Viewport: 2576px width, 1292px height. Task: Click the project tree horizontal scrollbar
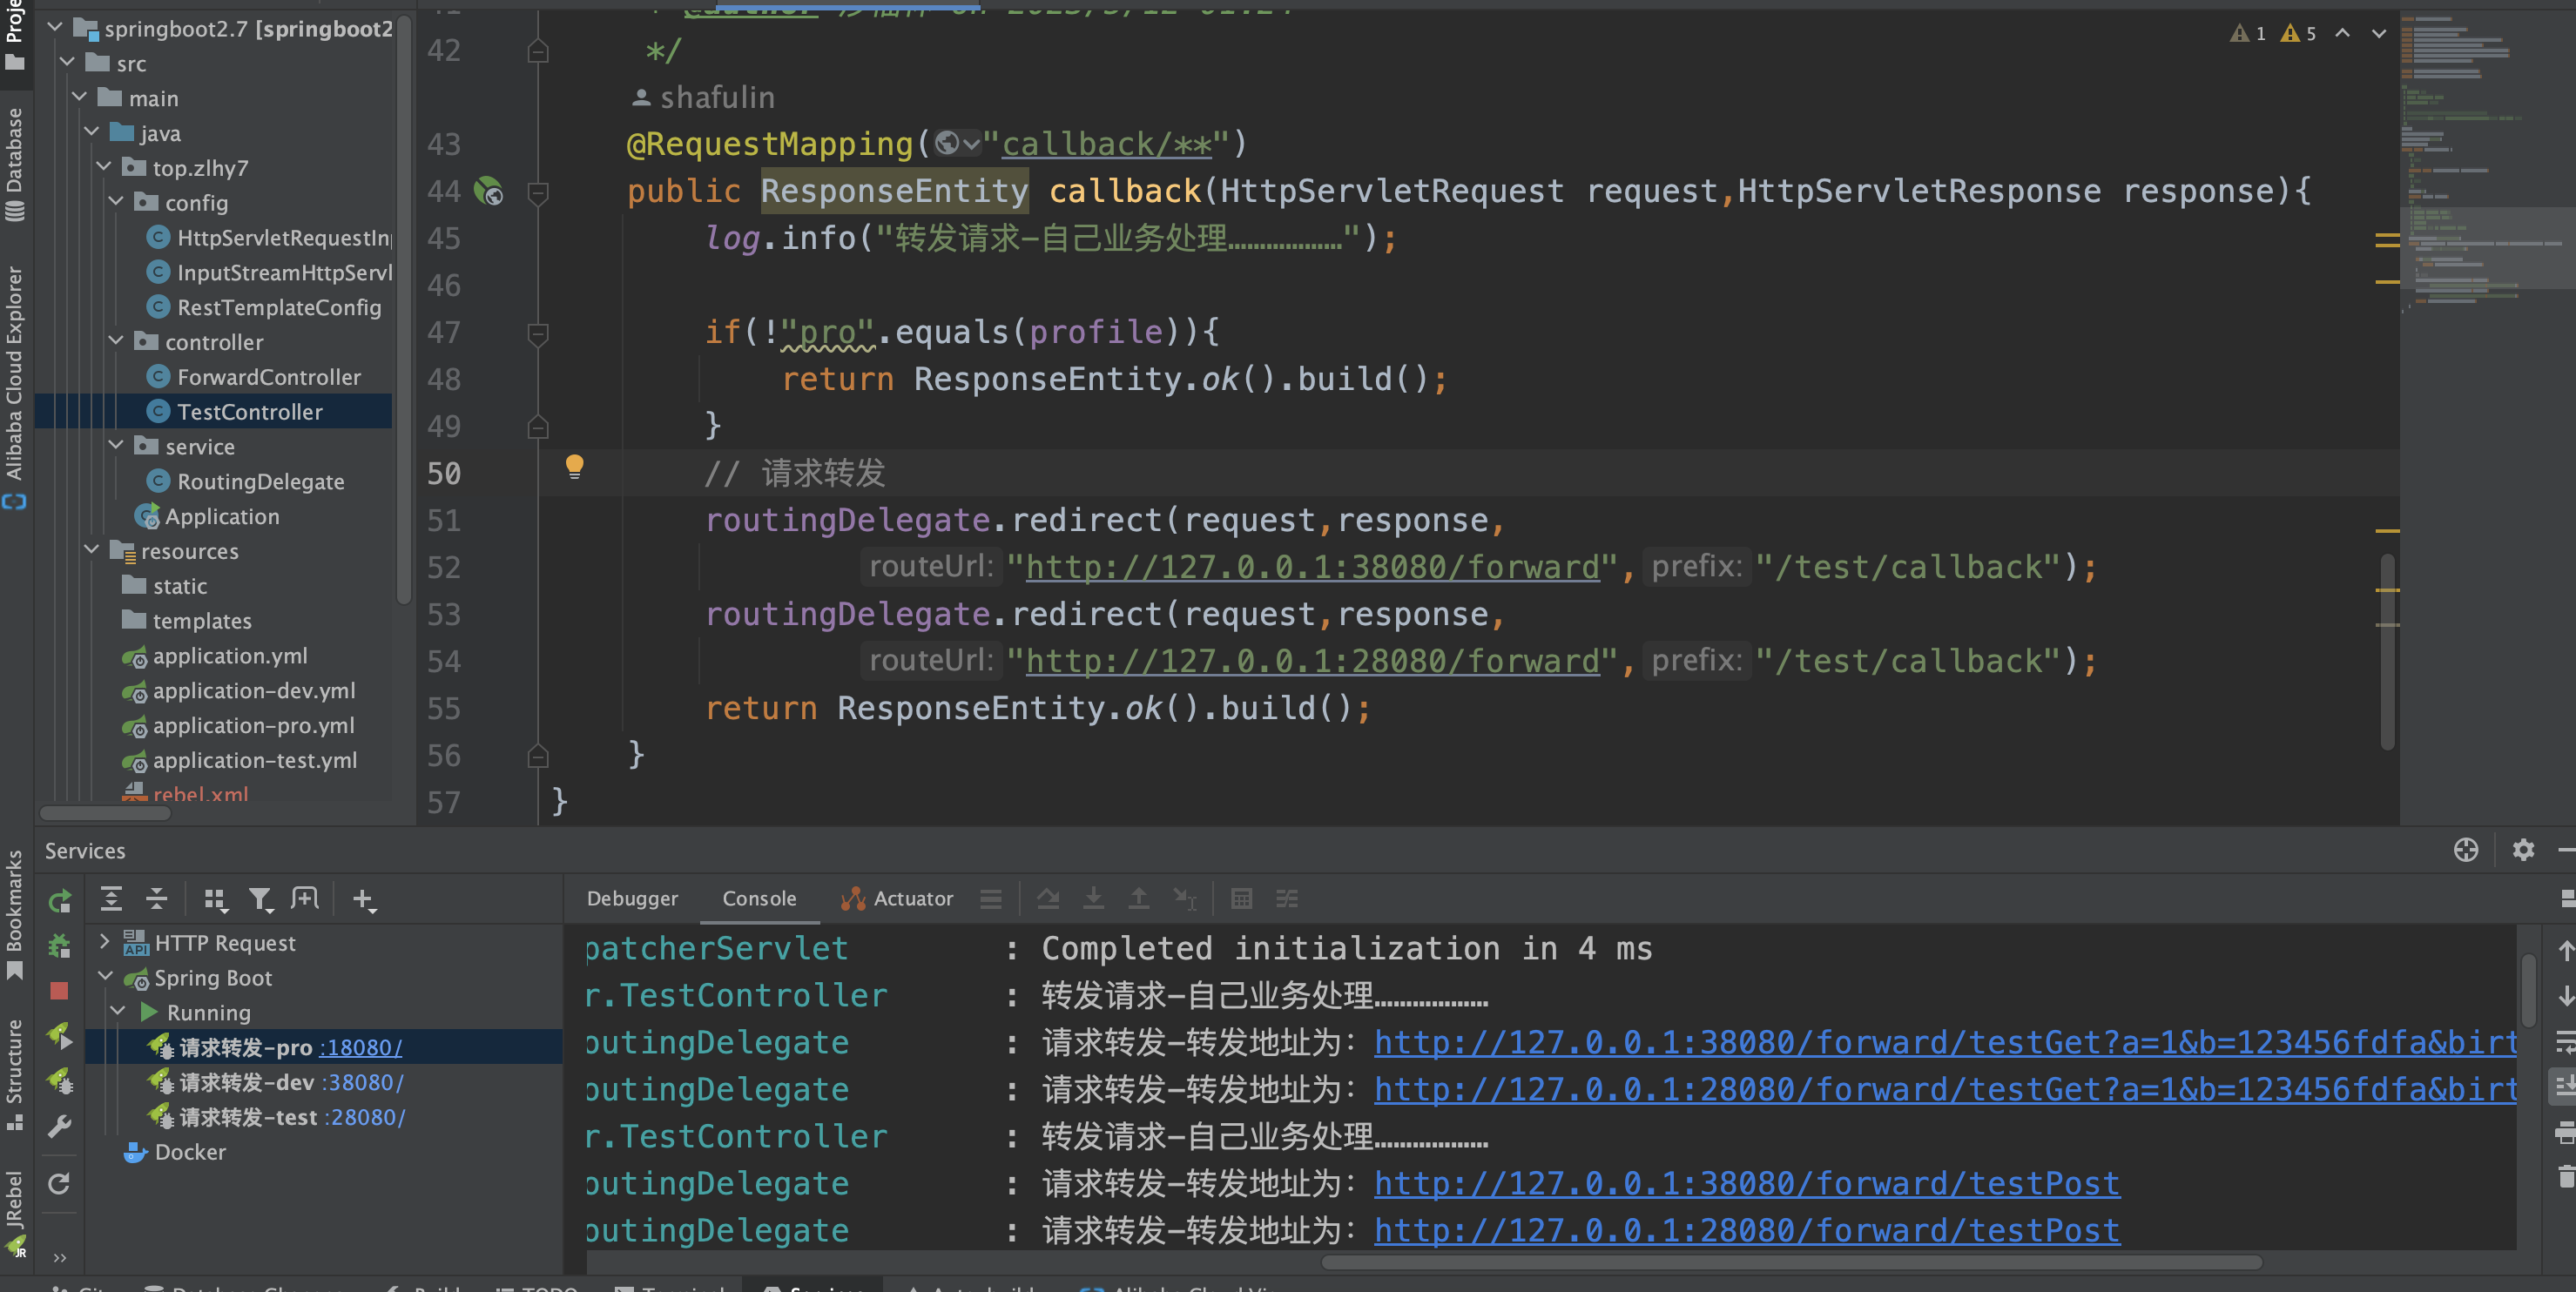click(x=105, y=813)
